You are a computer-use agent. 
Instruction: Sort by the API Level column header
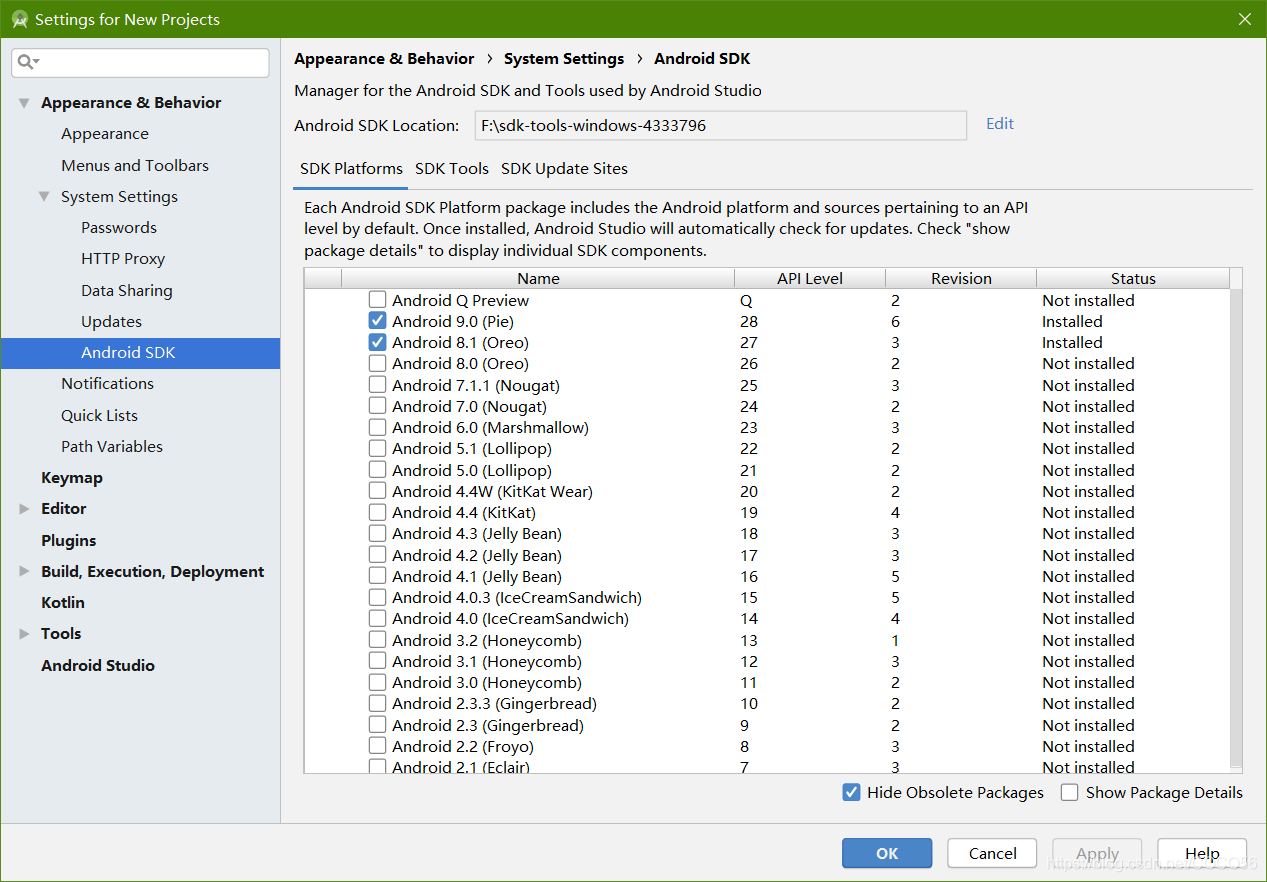(810, 279)
